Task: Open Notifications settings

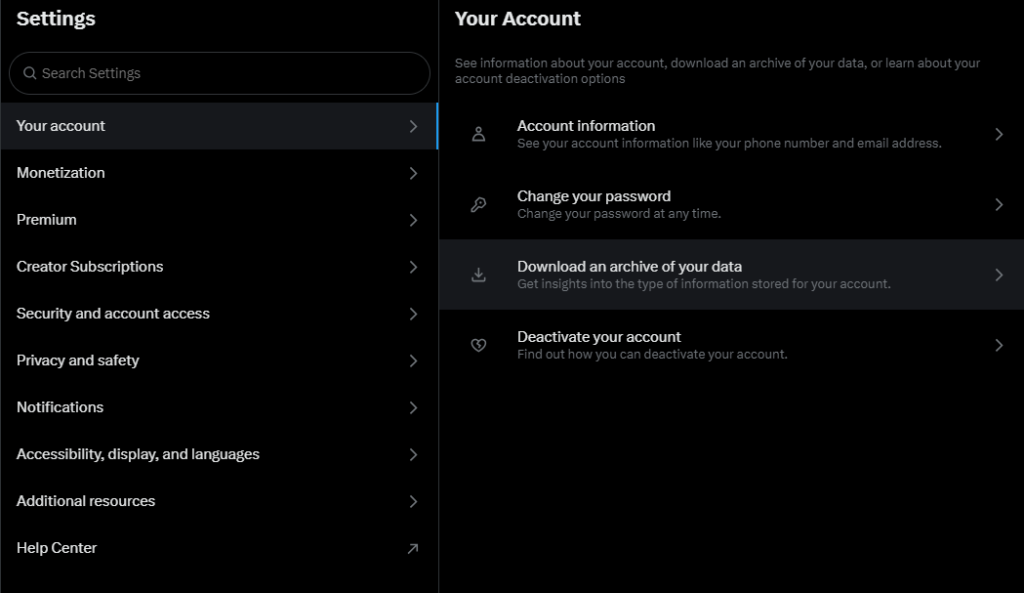Action: point(60,408)
